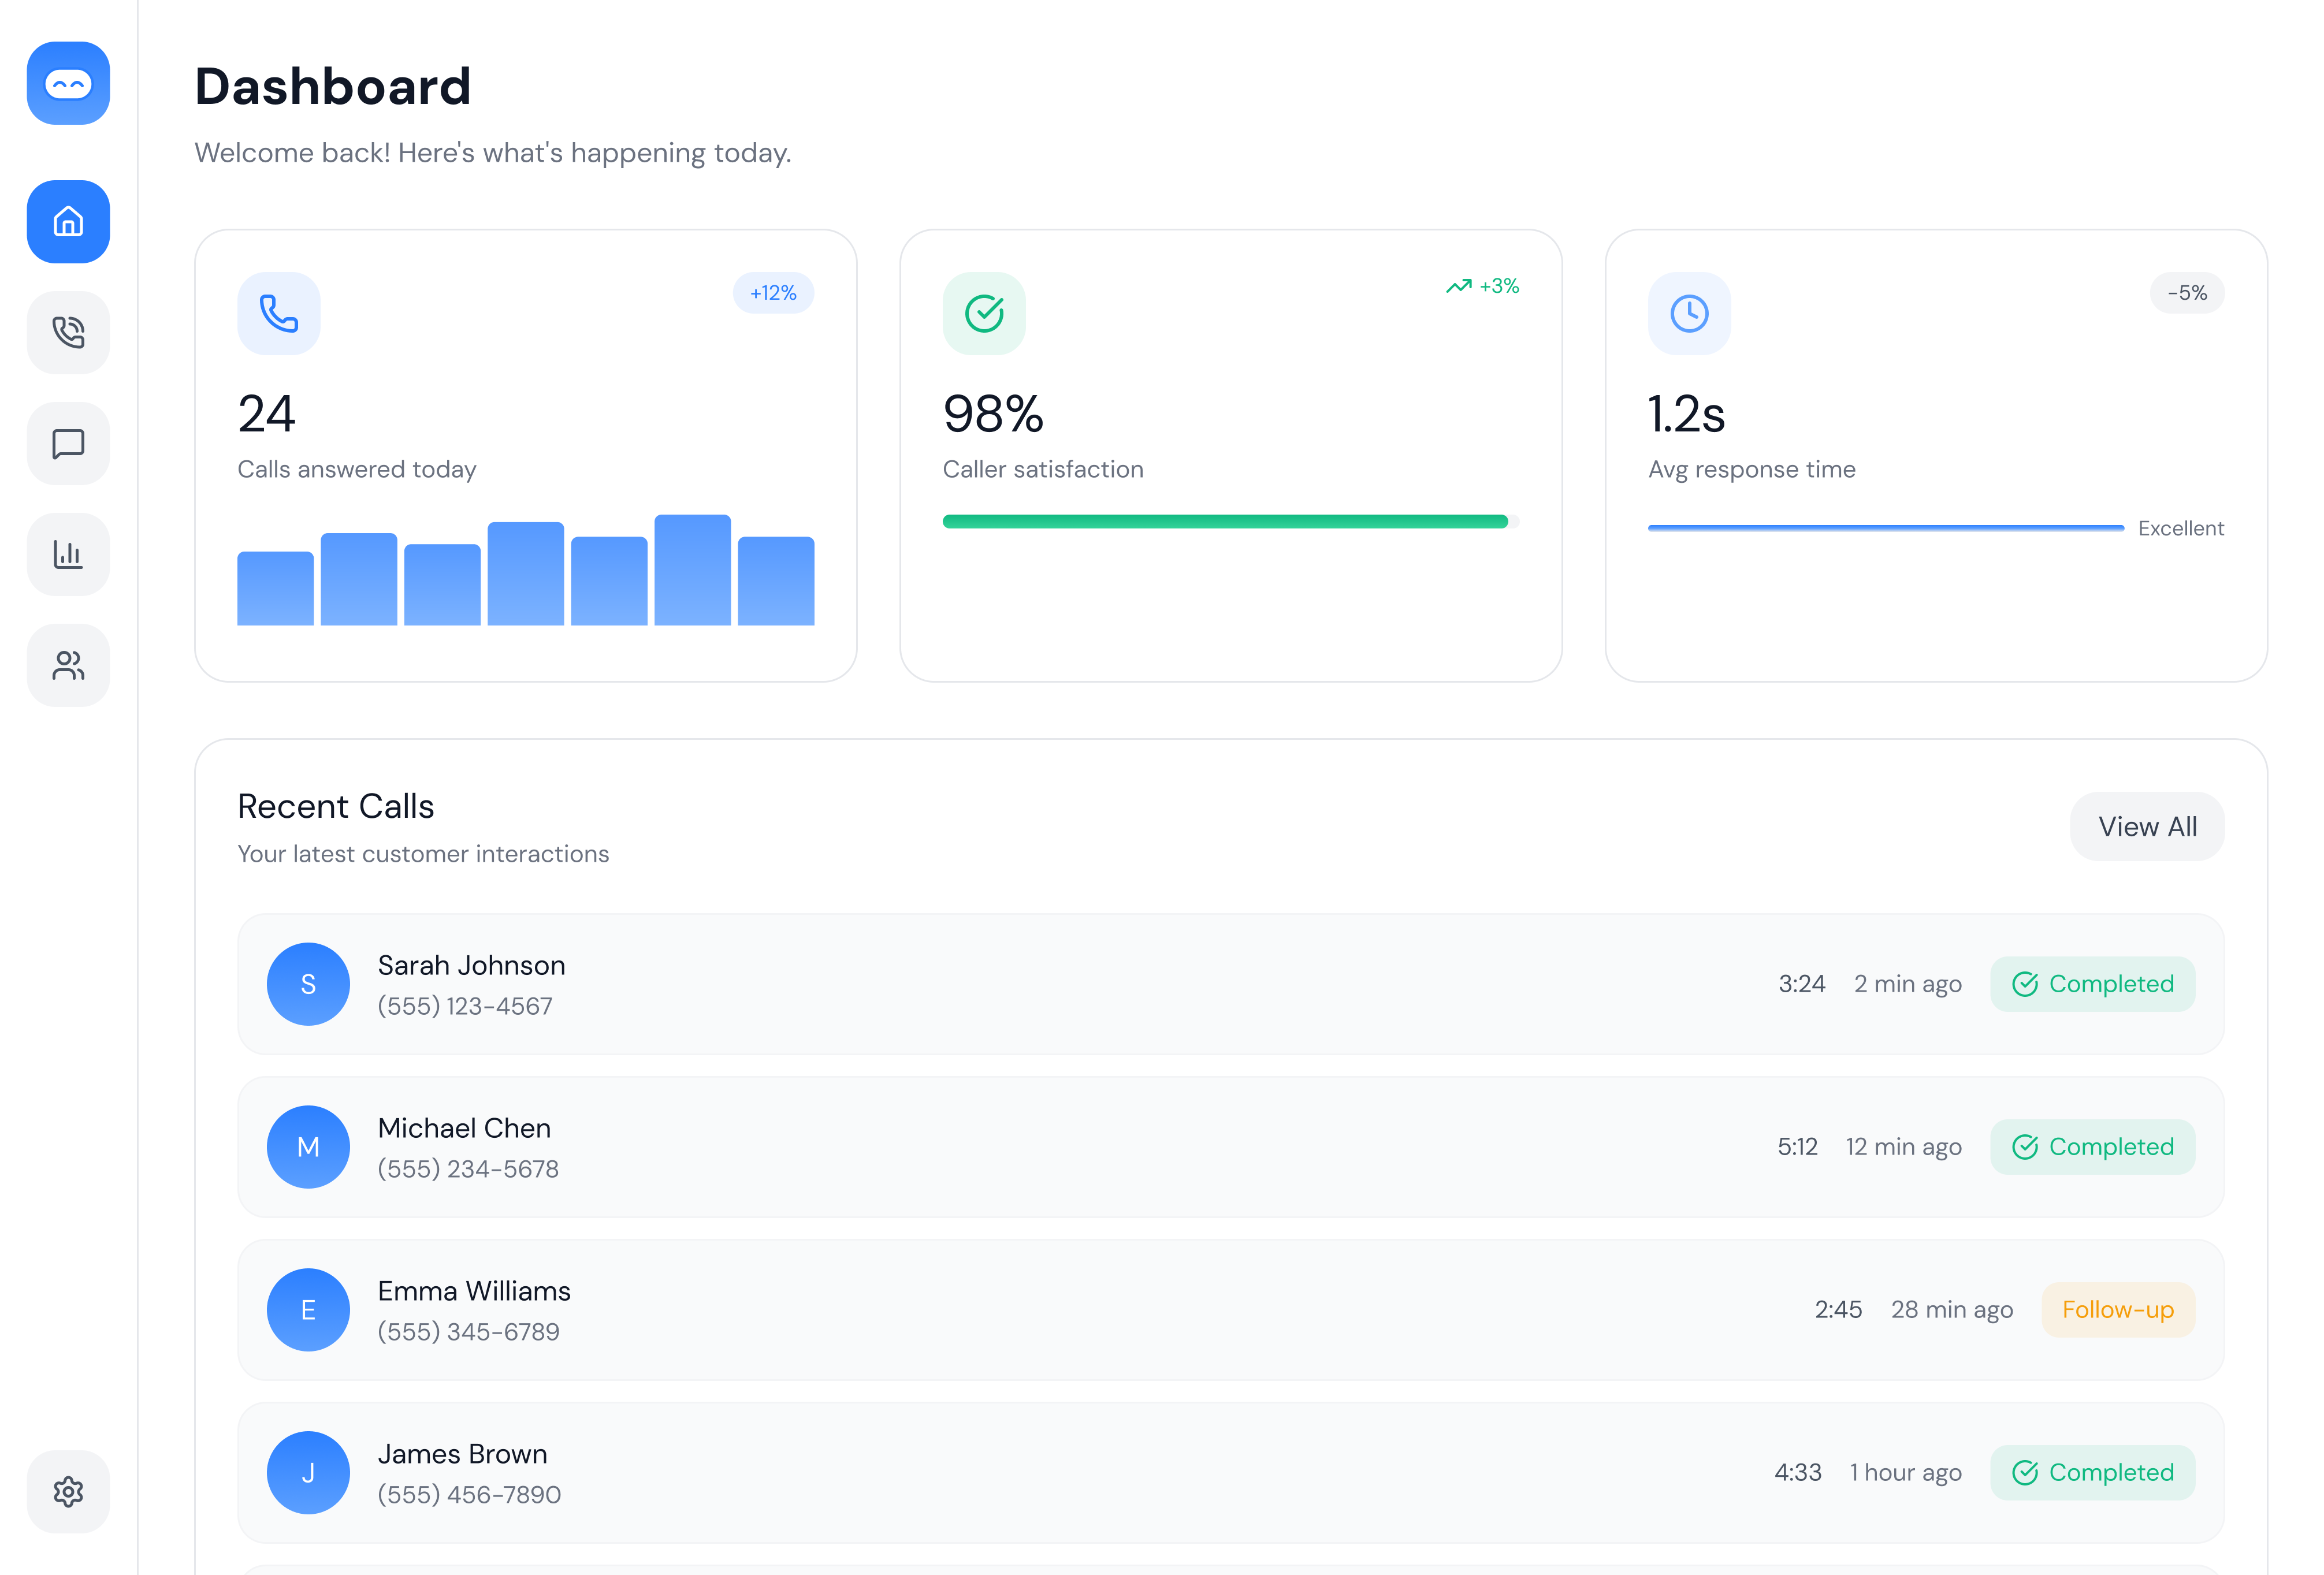The image size is (2324, 1575).
Task: Open the Contacts people icon in sidebar
Action: [x=68, y=665]
